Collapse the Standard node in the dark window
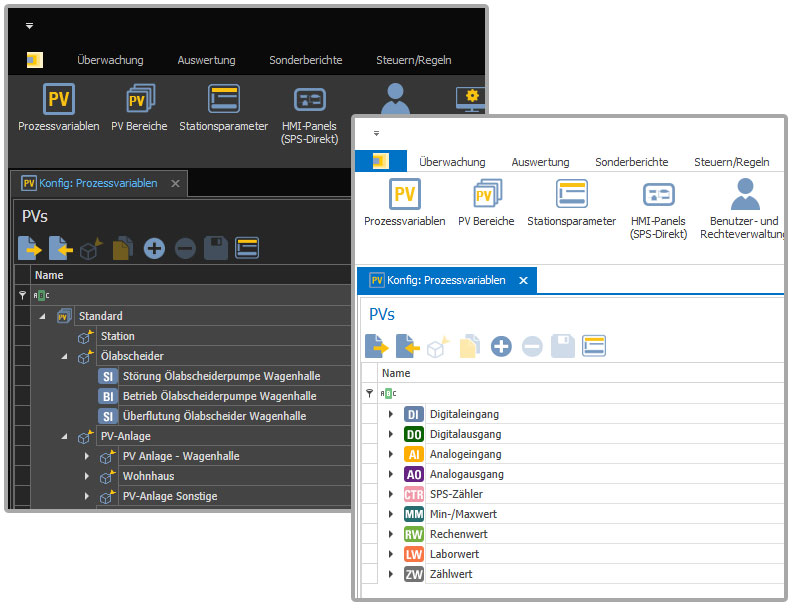Screen dimensions: 800x608 pyautogui.click(x=43, y=316)
